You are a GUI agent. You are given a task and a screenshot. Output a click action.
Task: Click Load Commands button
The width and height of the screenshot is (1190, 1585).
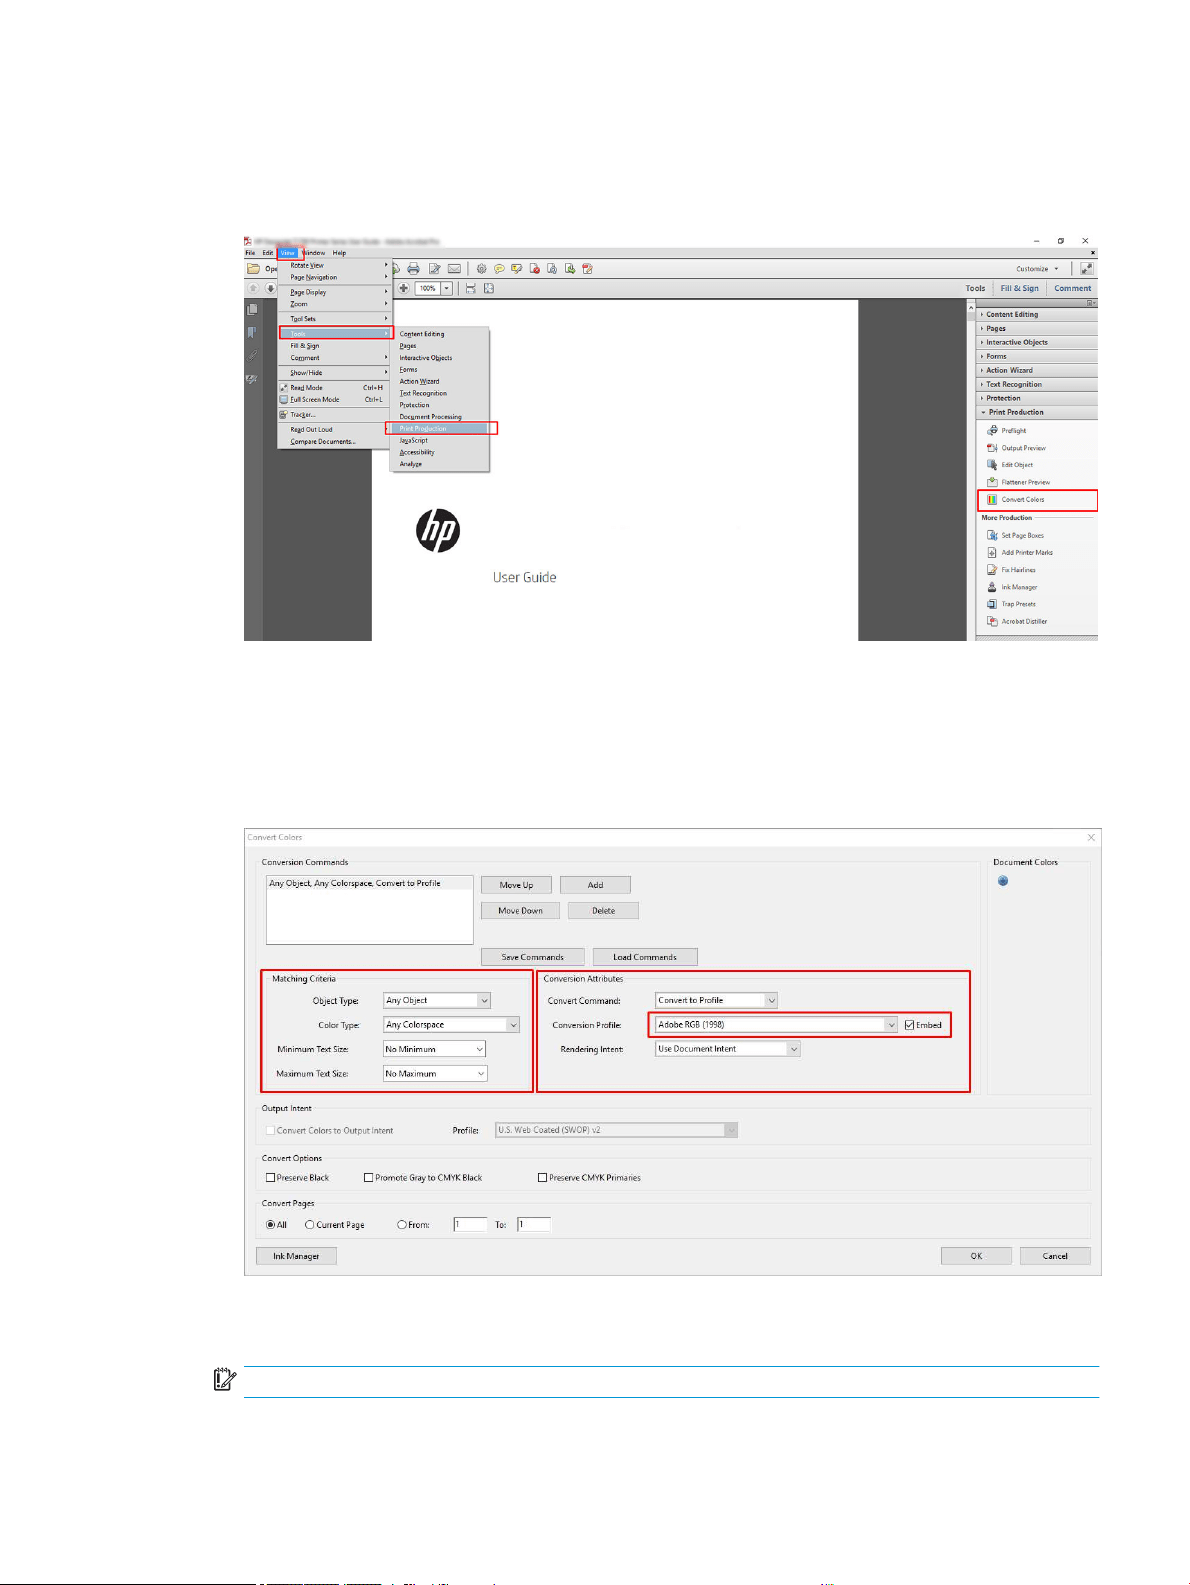tap(645, 957)
